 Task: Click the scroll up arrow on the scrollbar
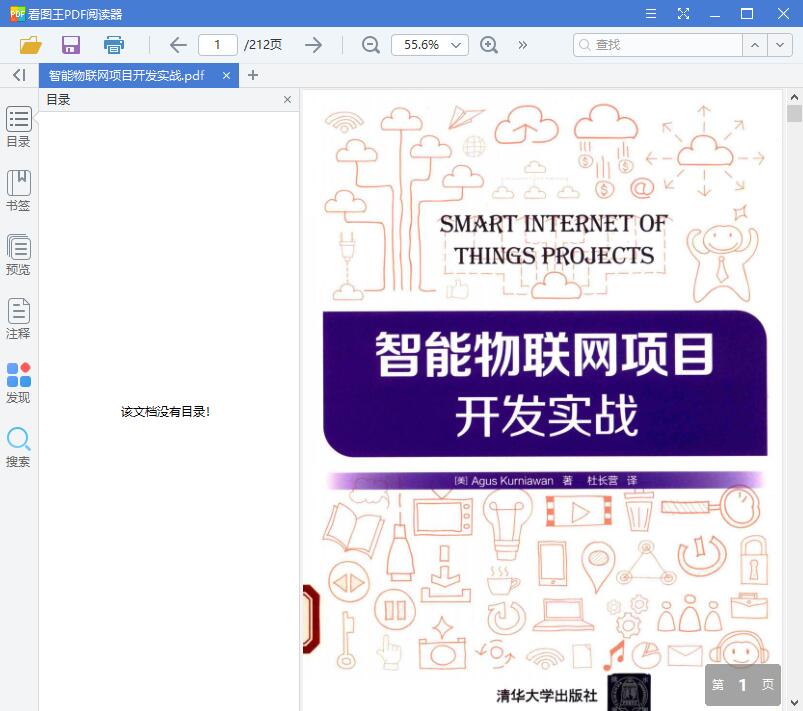coord(794,97)
